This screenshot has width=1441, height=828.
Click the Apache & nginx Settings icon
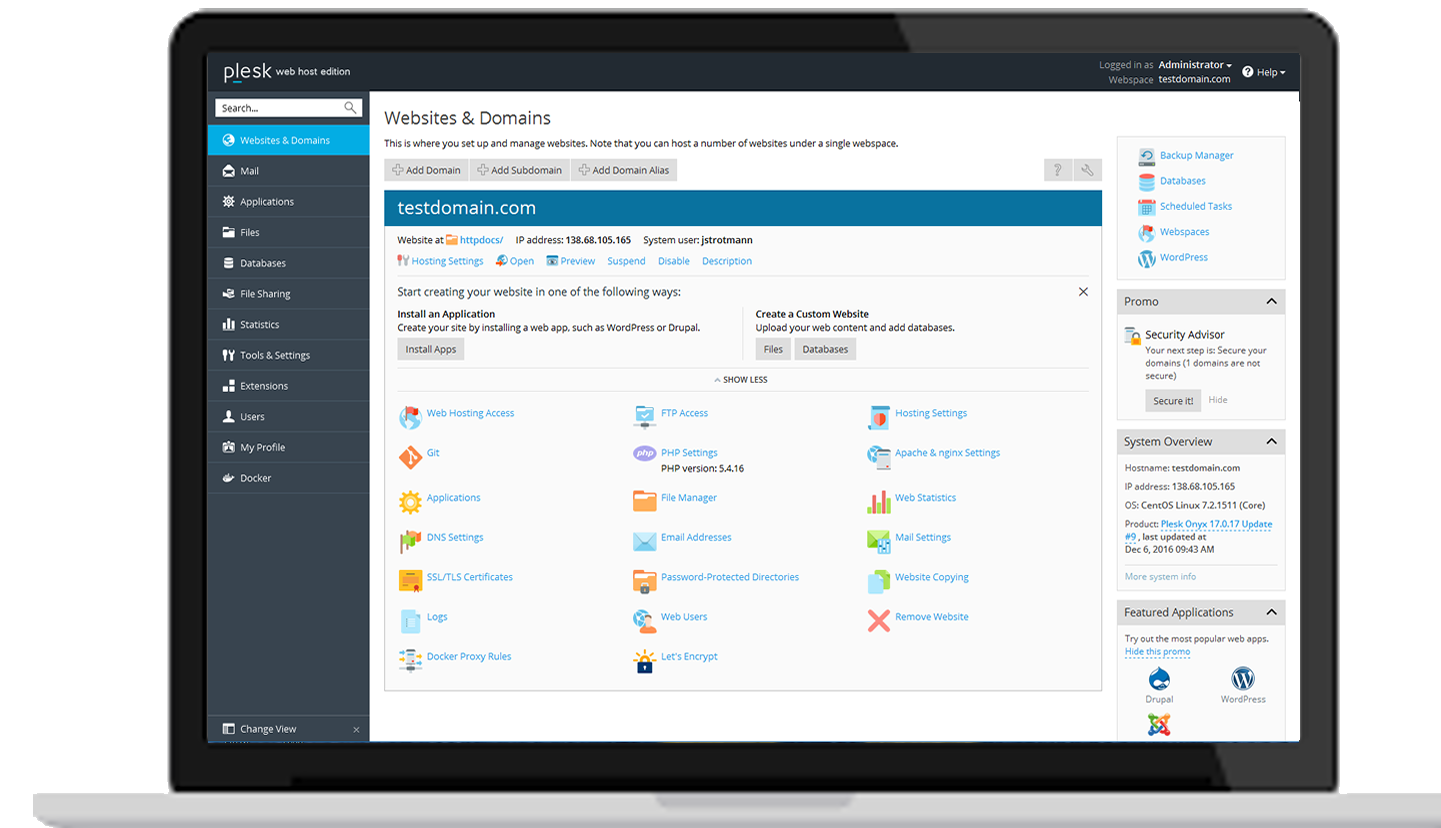click(x=878, y=457)
